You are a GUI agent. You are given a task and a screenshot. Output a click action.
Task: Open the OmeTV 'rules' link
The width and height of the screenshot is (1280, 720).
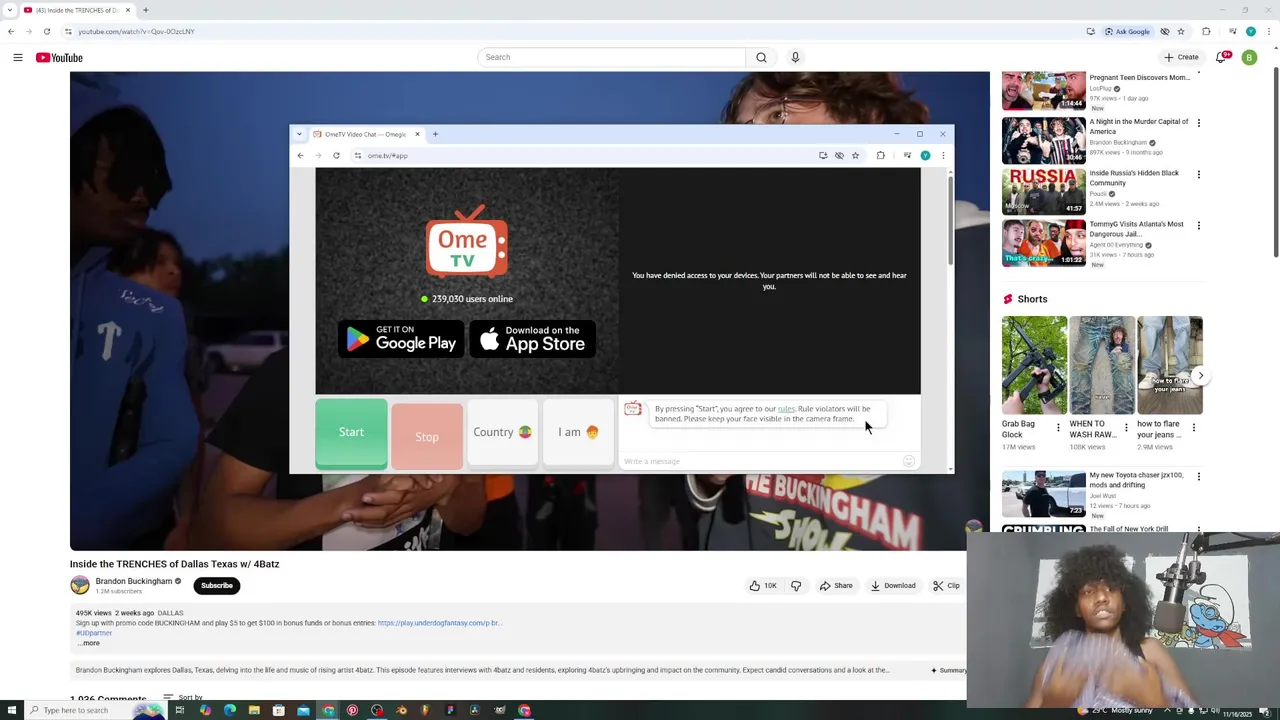click(x=786, y=408)
